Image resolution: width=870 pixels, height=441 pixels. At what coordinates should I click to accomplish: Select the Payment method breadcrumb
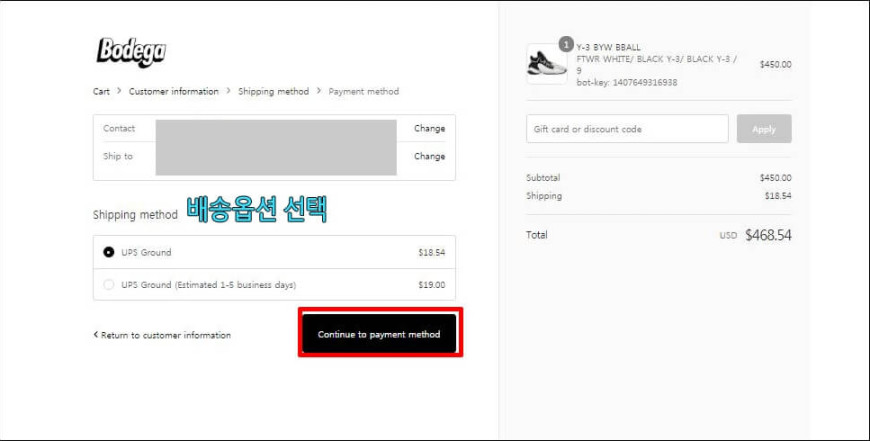point(363,92)
